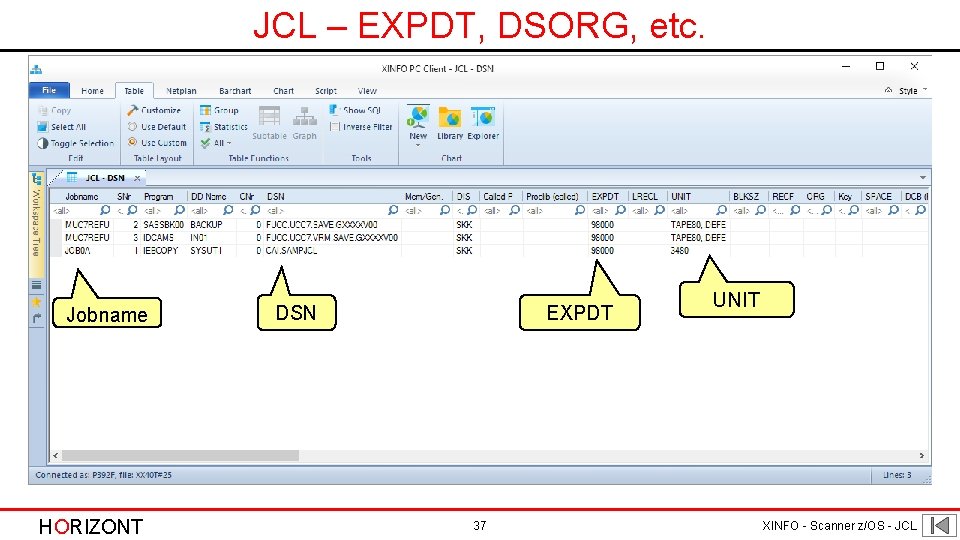The image size is (960, 540).
Task: Click the horizontal scrollbar thumb
Action: pos(180,456)
